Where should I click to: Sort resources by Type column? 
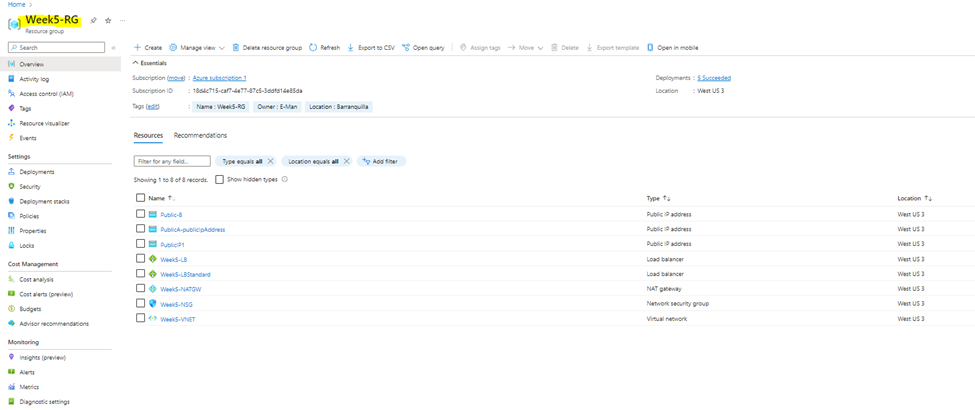tap(658, 198)
